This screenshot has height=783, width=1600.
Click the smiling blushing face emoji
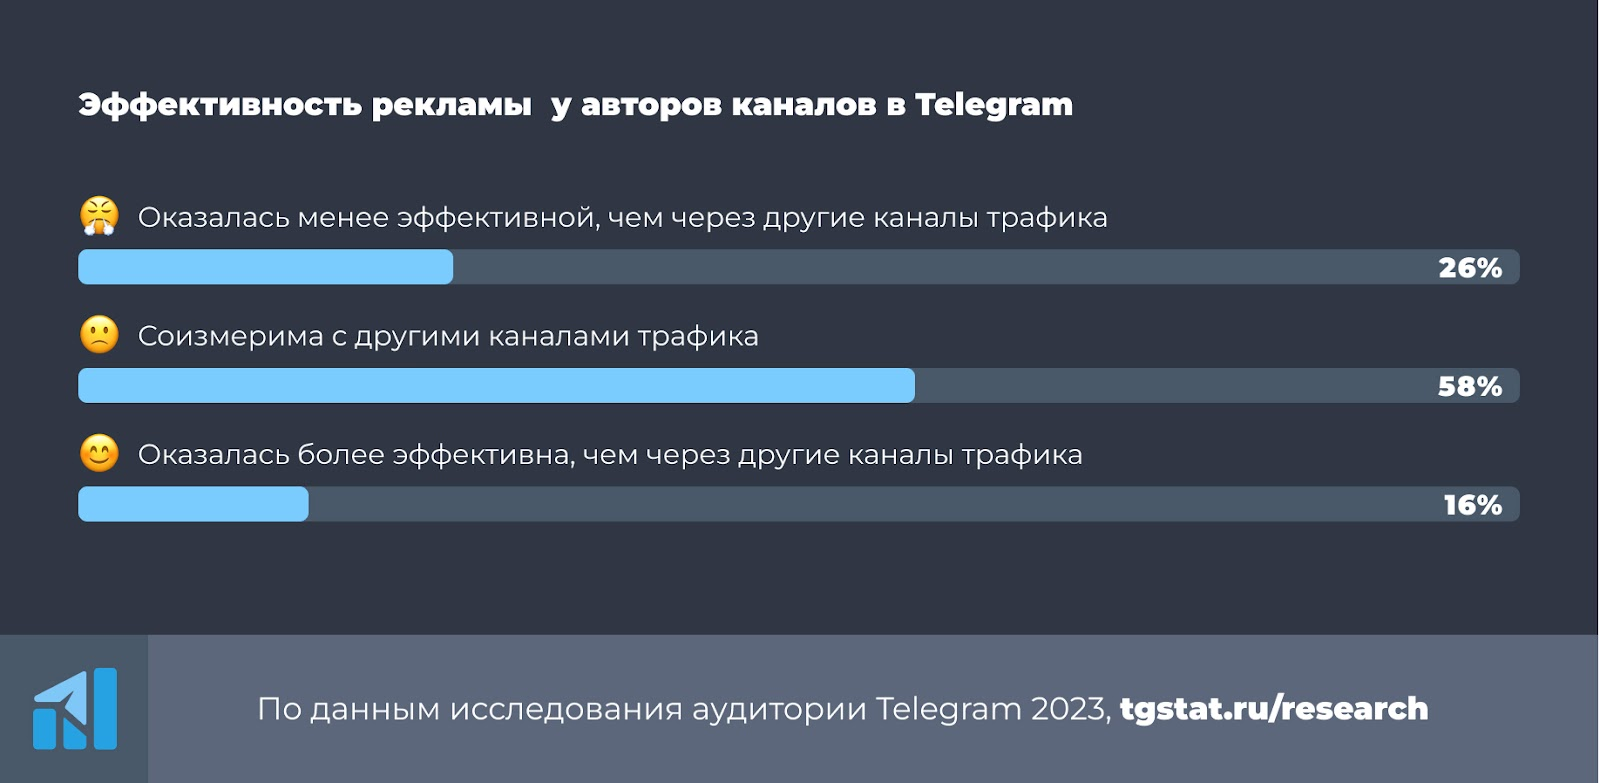pyautogui.click(x=99, y=454)
